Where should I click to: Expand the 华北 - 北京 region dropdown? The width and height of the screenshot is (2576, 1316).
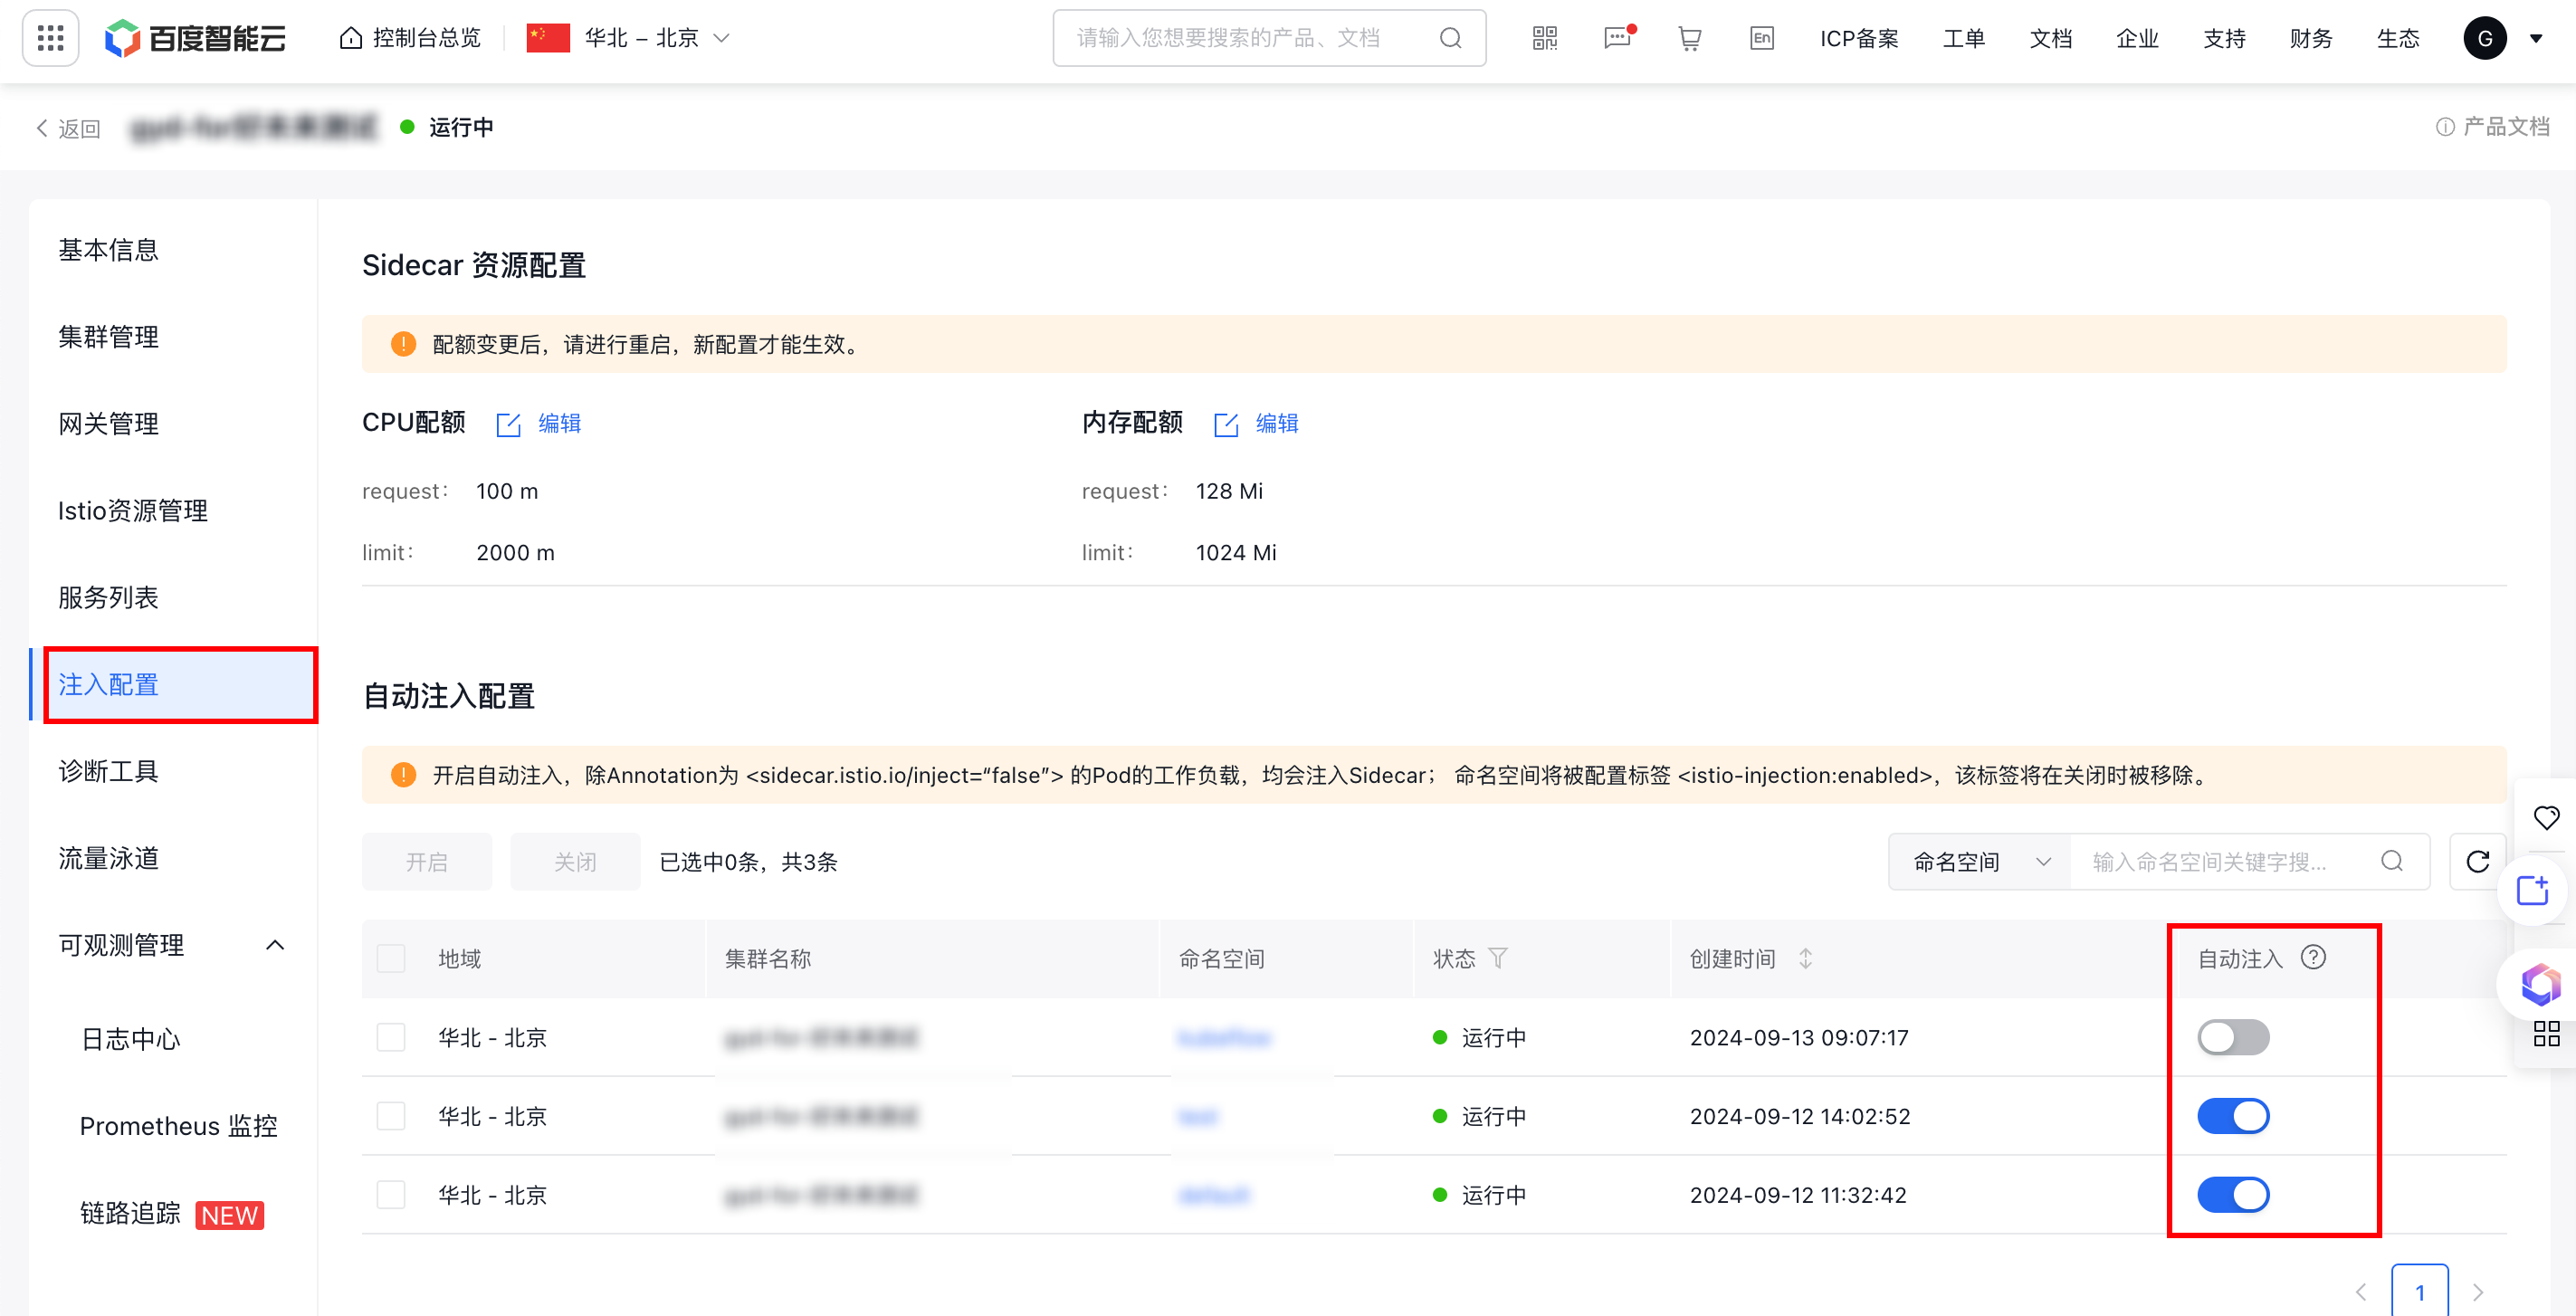[629, 38]
